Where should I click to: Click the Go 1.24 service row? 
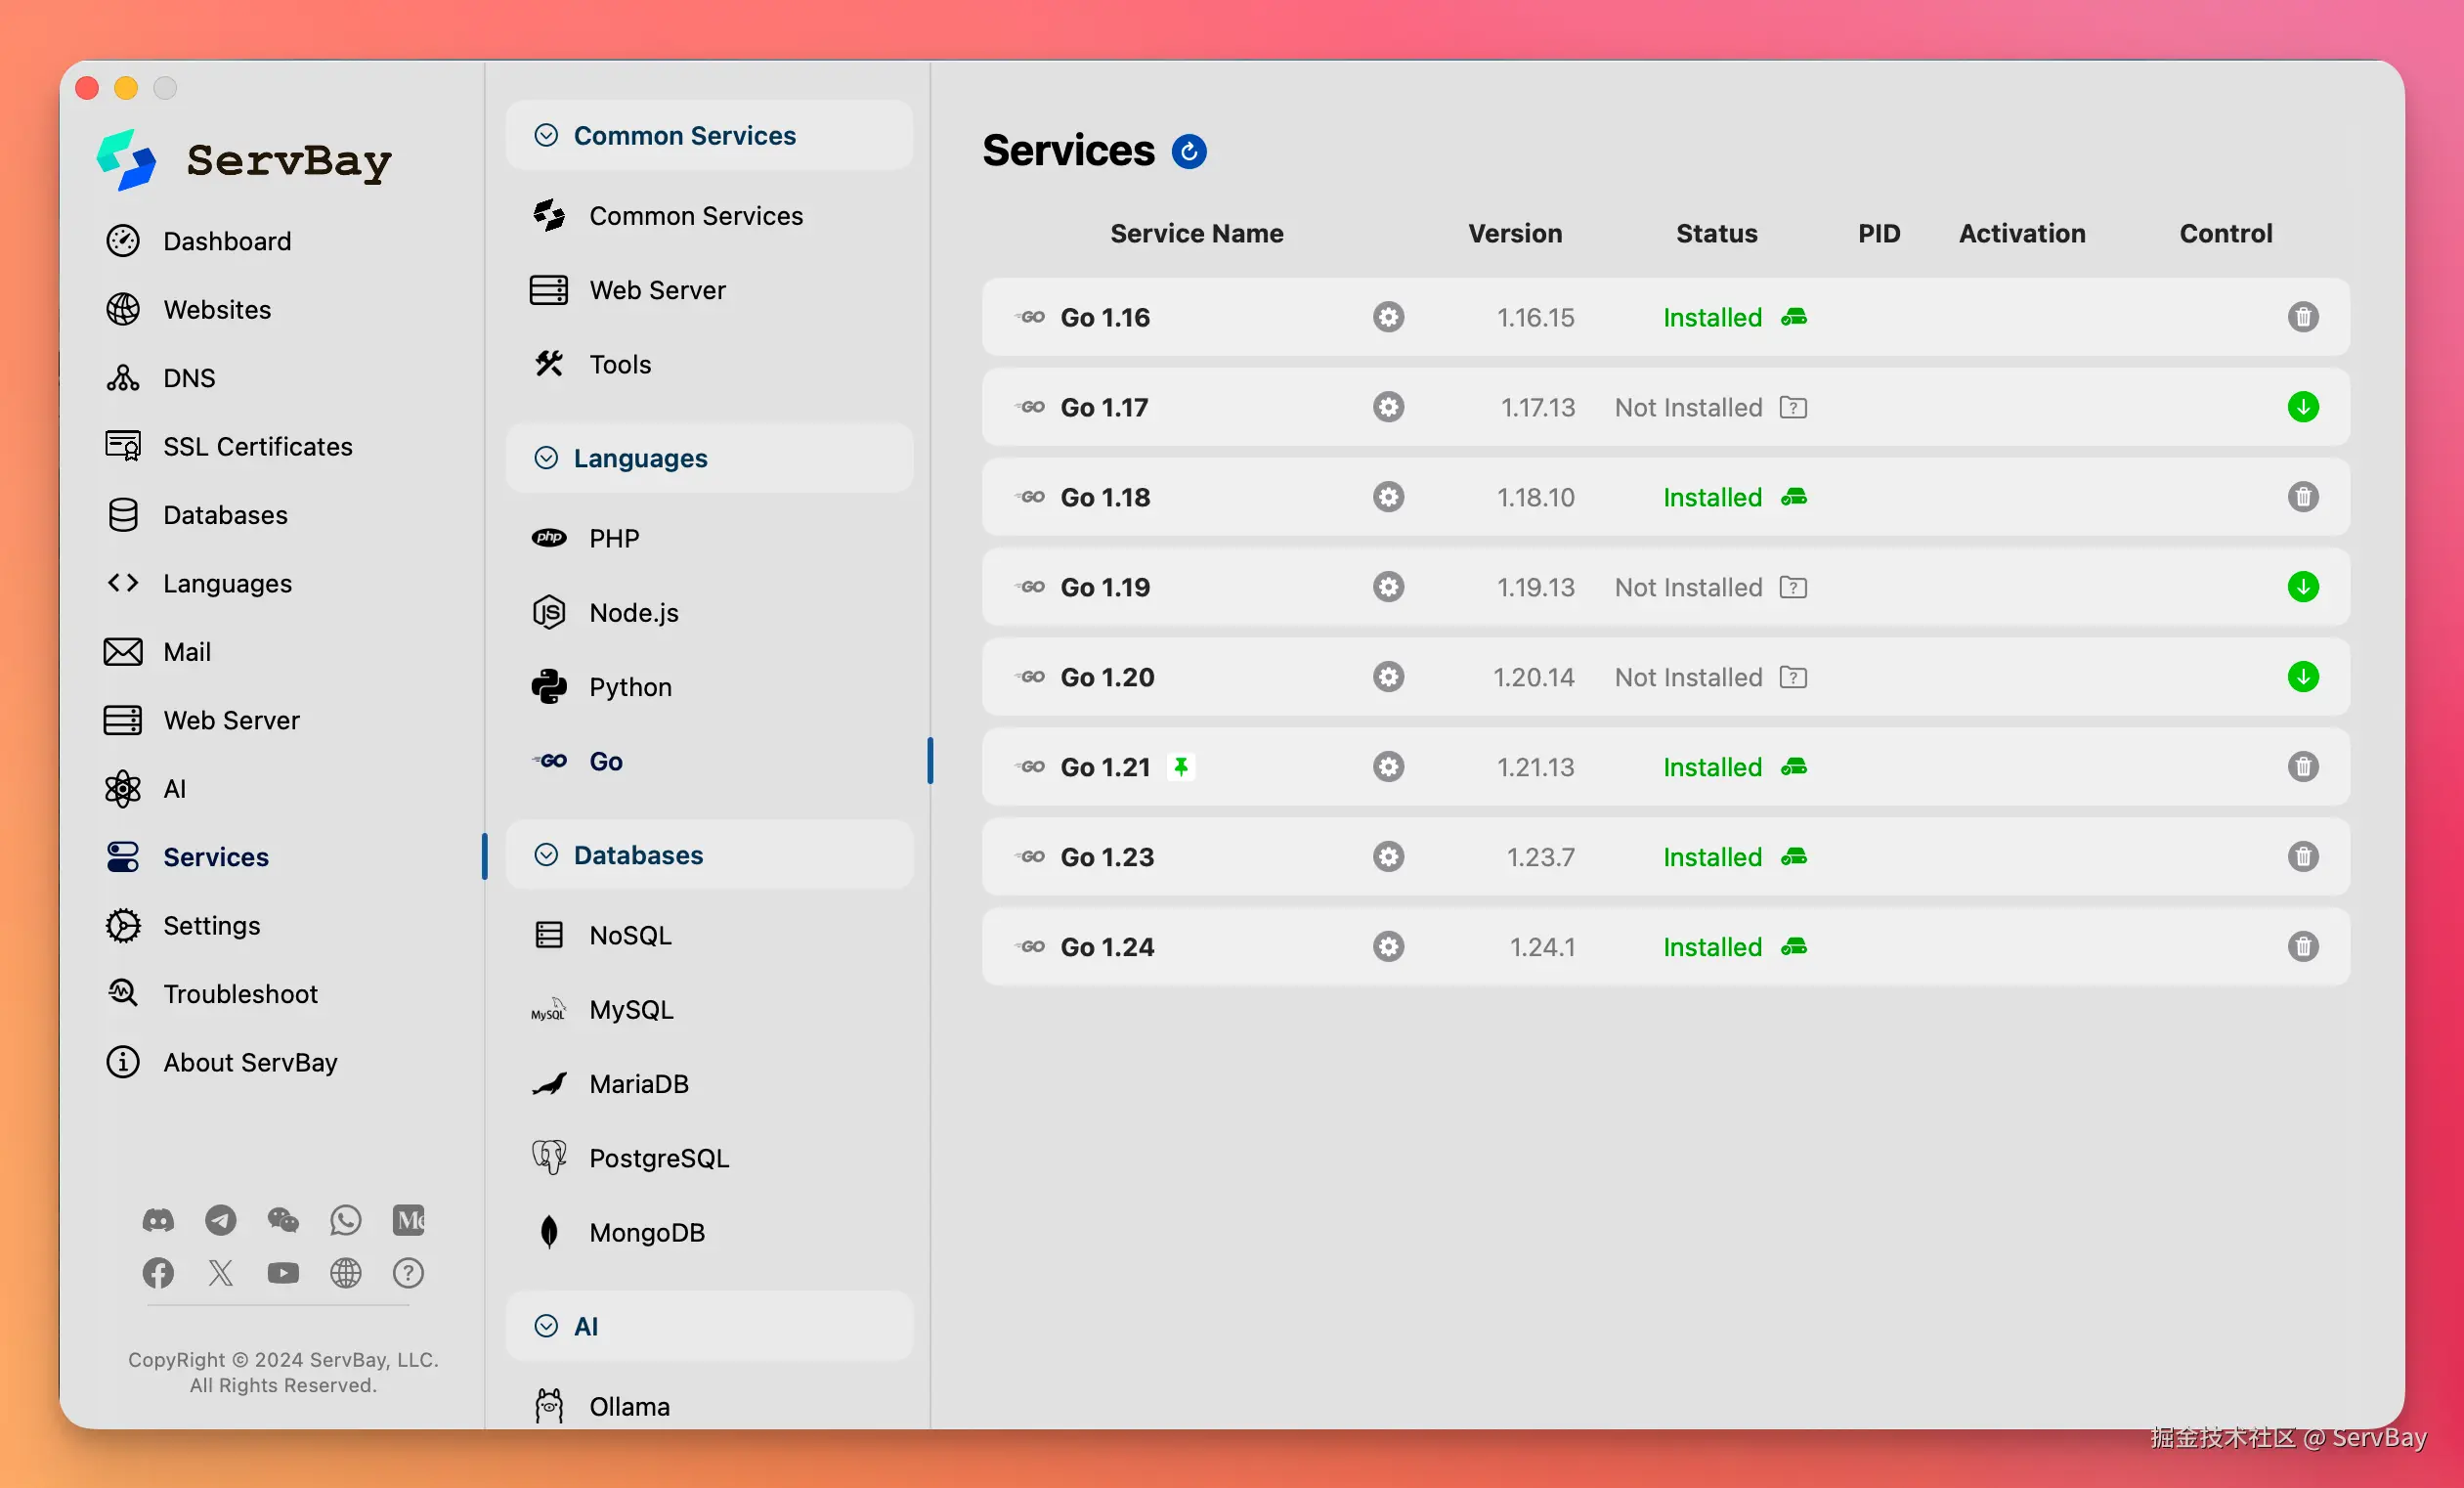[x=1107, y=947]
